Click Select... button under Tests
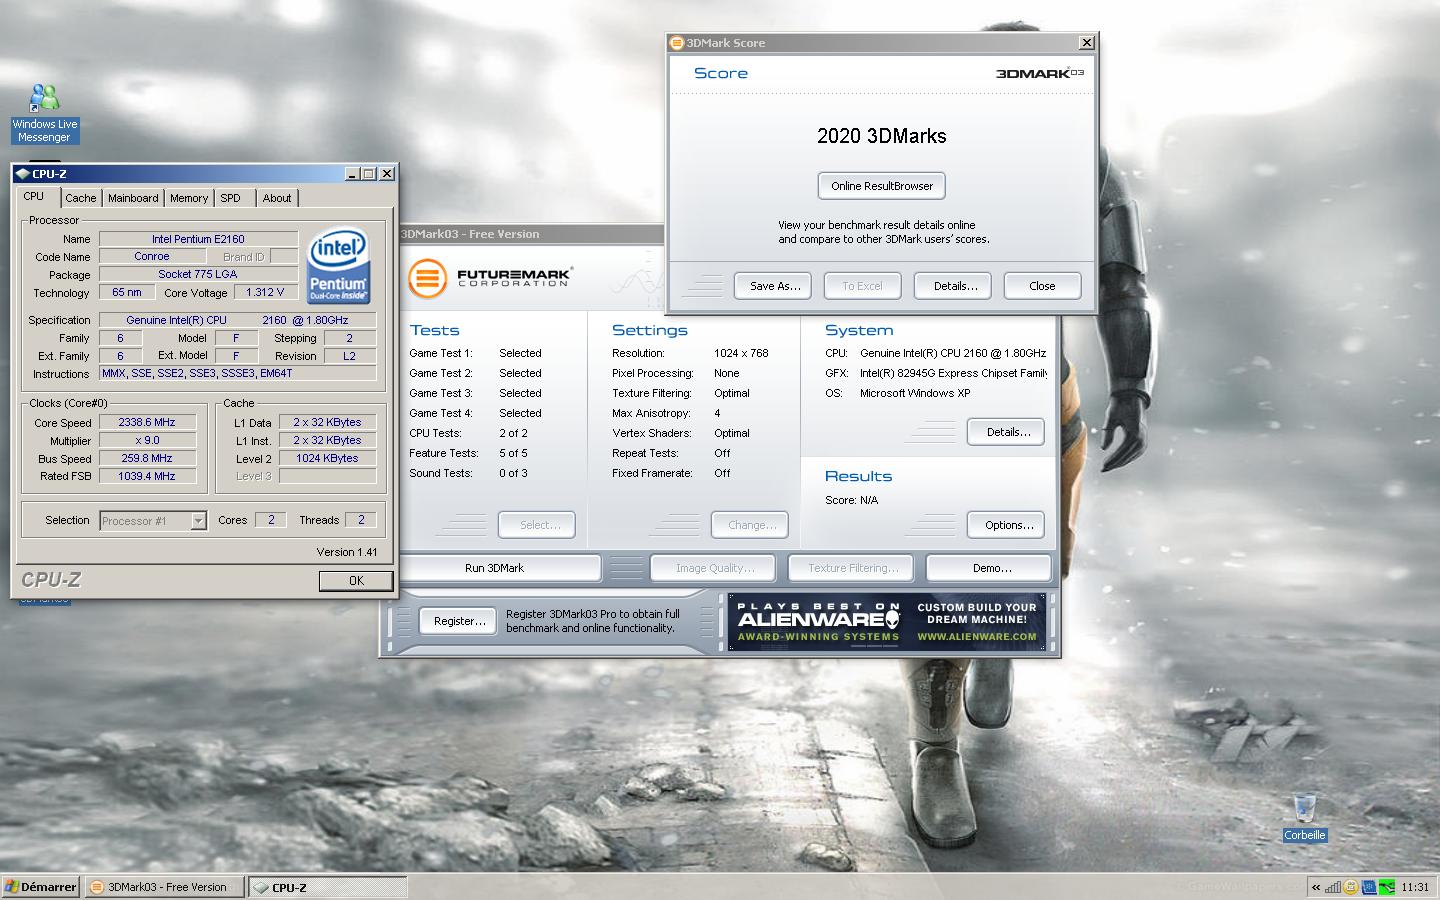Screen dimensions: 1440x900 (539, 525)
